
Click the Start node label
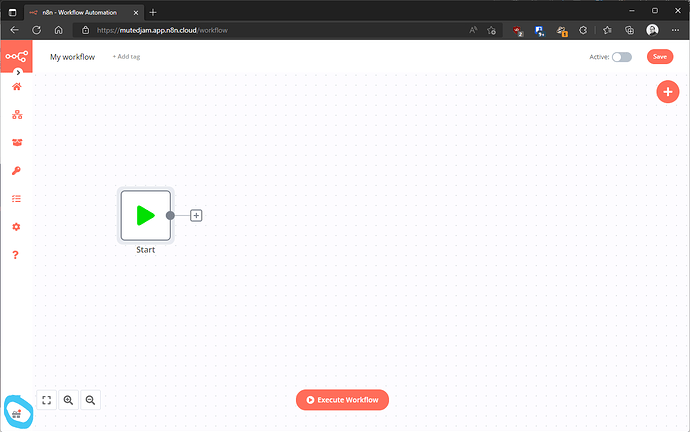pos(146,250)
